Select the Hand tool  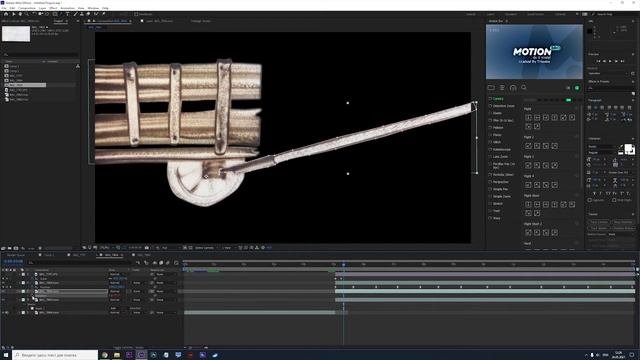click(x=20, y=14)
